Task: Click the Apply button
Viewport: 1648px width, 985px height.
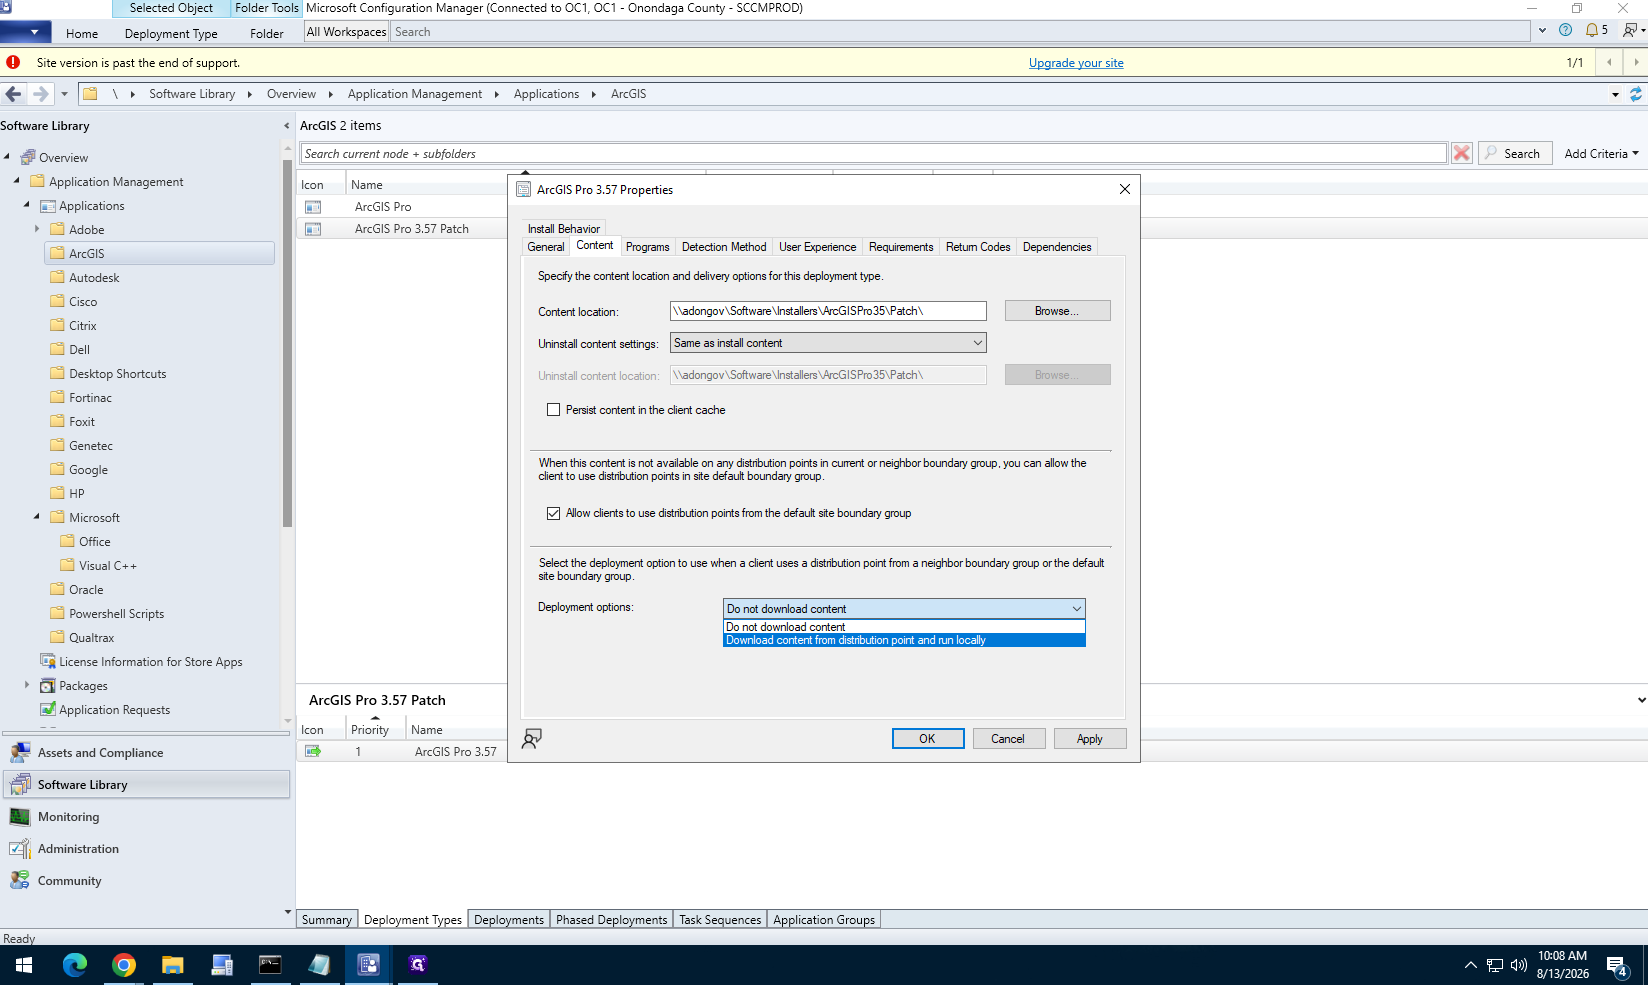Action: [x=1090, y=739]
